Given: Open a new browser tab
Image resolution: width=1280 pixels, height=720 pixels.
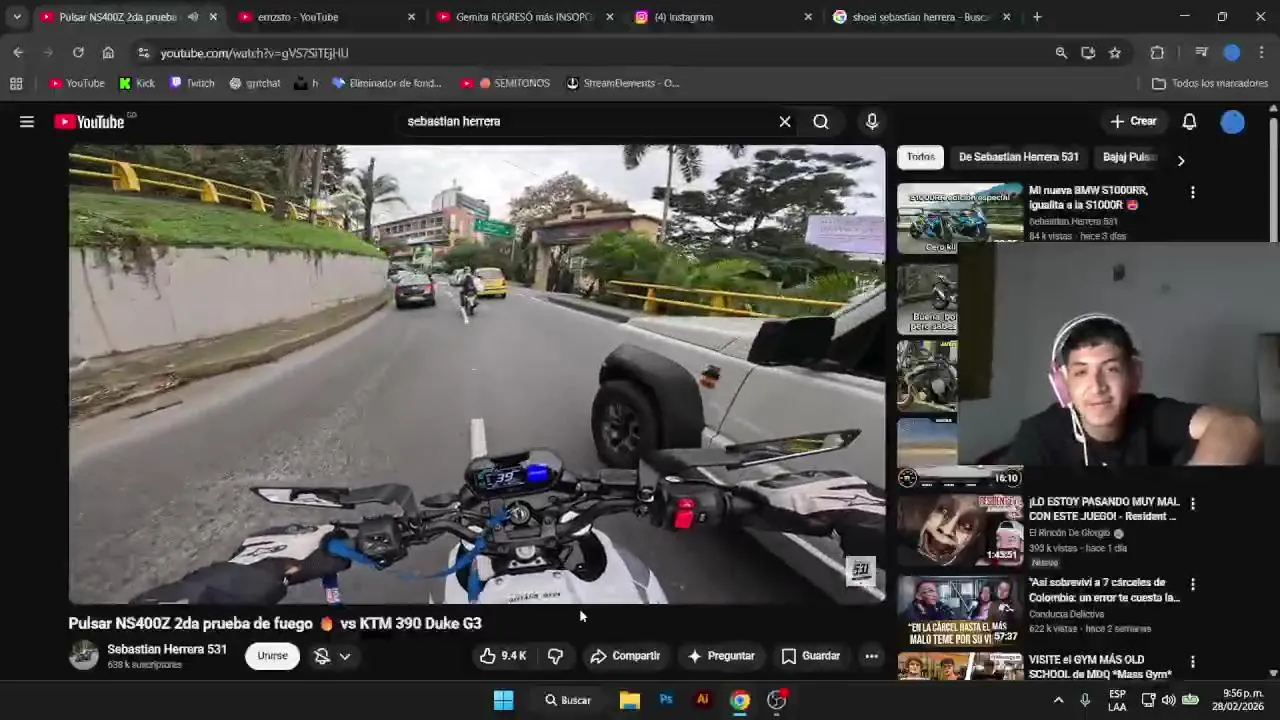Looking at the screenshot, I should (1037, 17).
